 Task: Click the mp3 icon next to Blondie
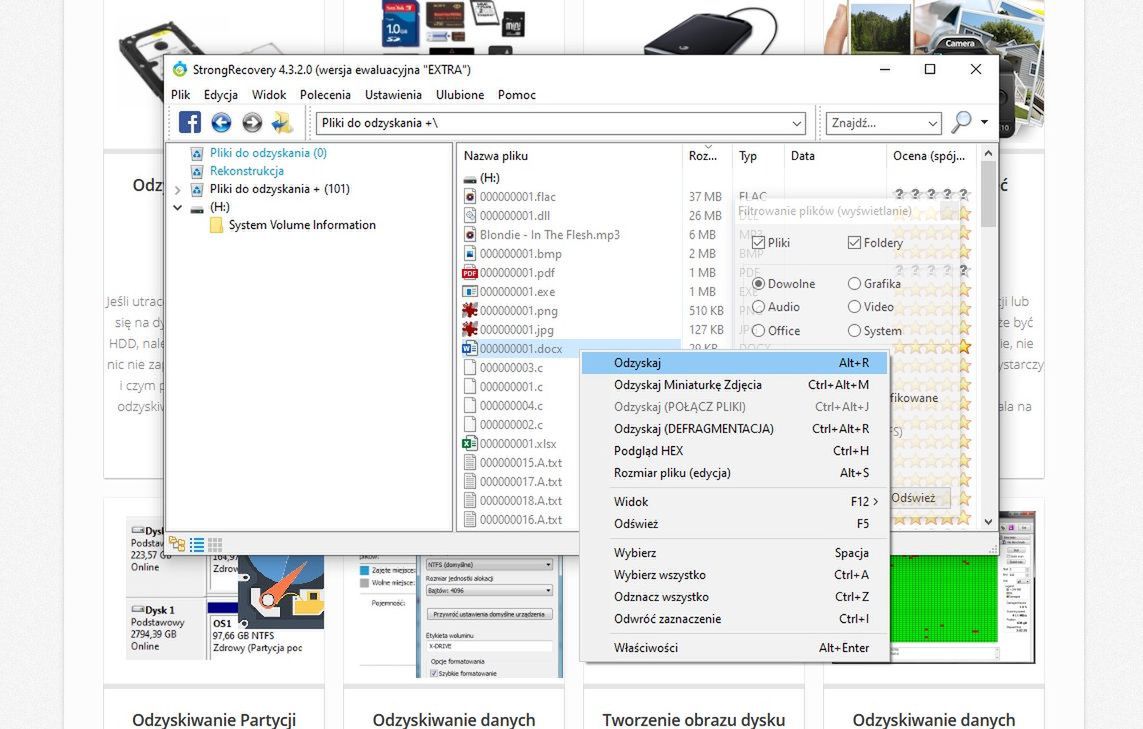point(470,235)
